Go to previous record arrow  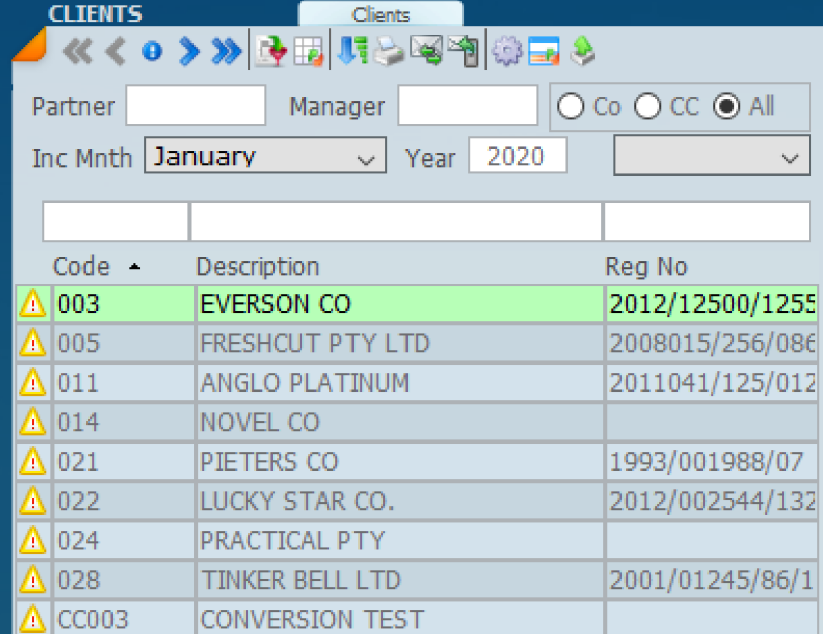tap(116, 52)
